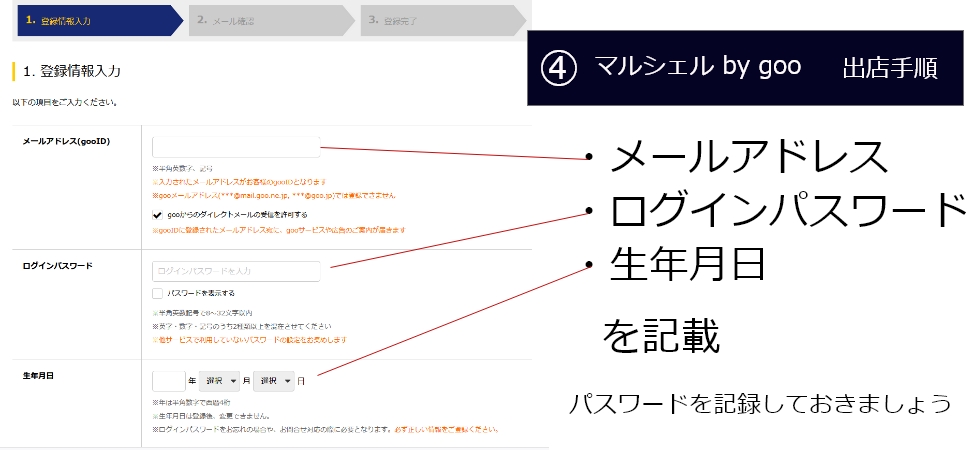Screen dimensions: 970x450
Task: Click パスワードを記録しておきましょう text
Action: click(x=760, y=403)
